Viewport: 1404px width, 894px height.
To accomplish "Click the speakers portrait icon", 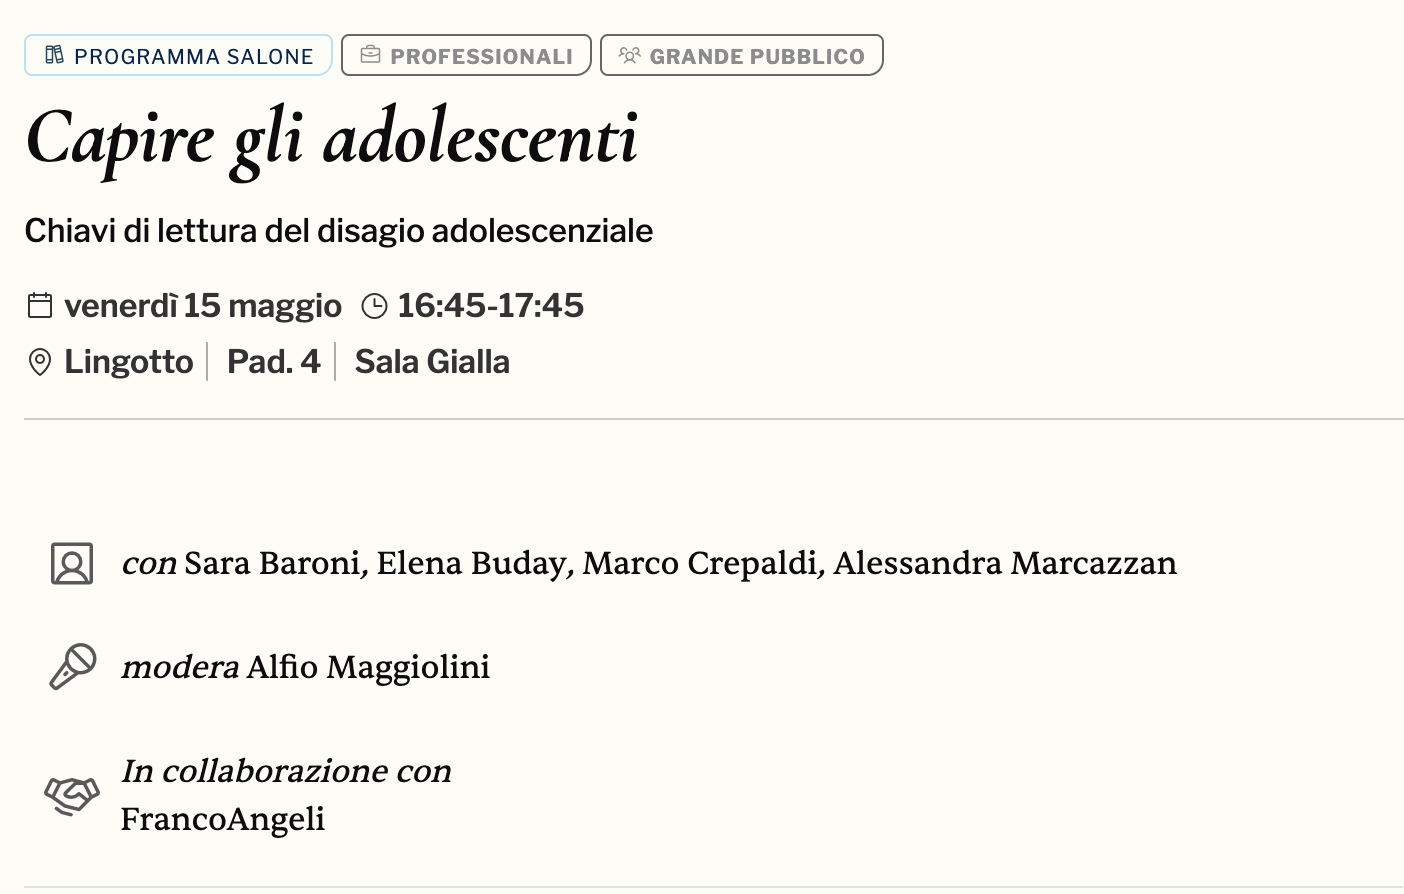I will pyautogui.click(x=72, y=564).
